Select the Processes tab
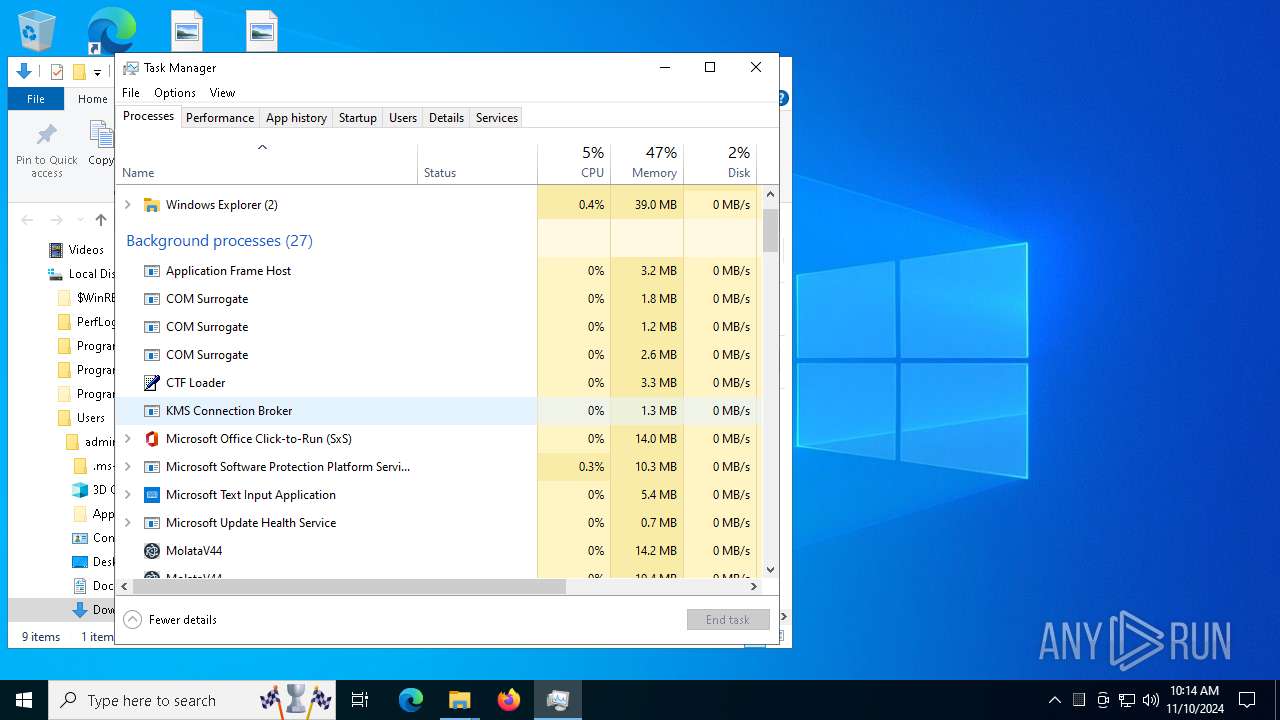The image size is (1280, 720). click(x=148, y=116)
